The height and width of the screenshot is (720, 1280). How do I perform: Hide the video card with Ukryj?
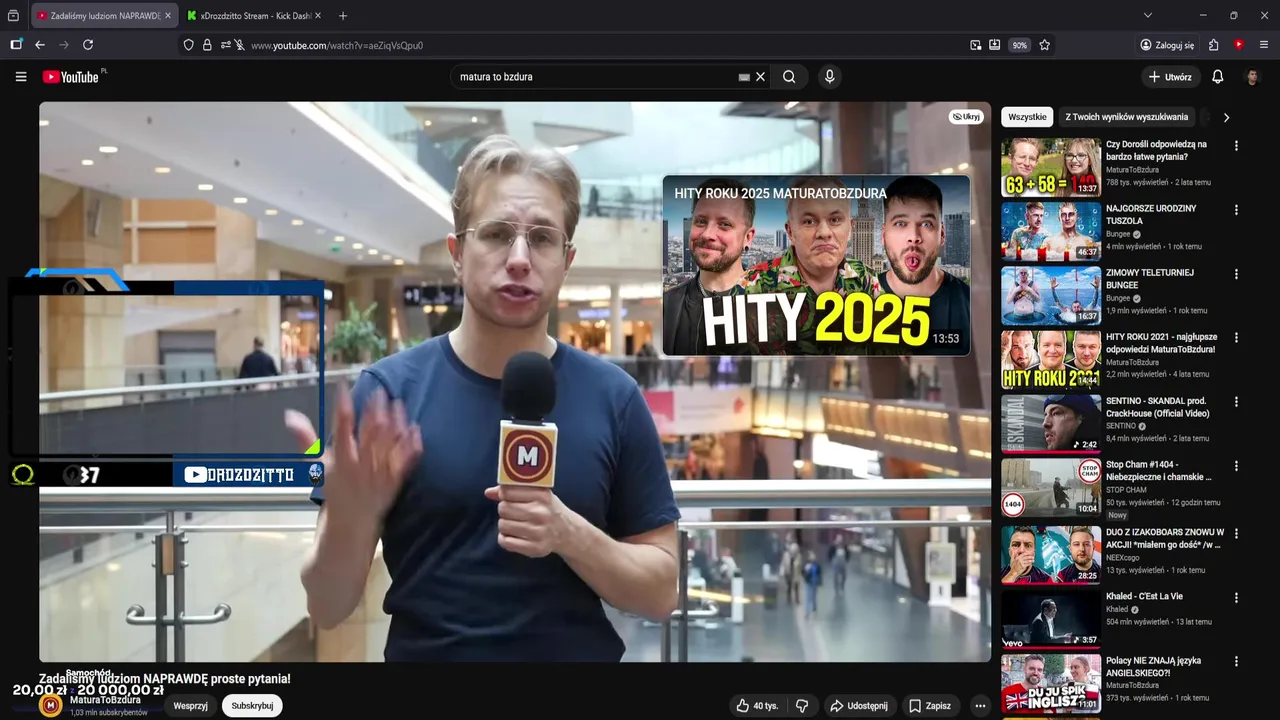click(x=966, y=117)
